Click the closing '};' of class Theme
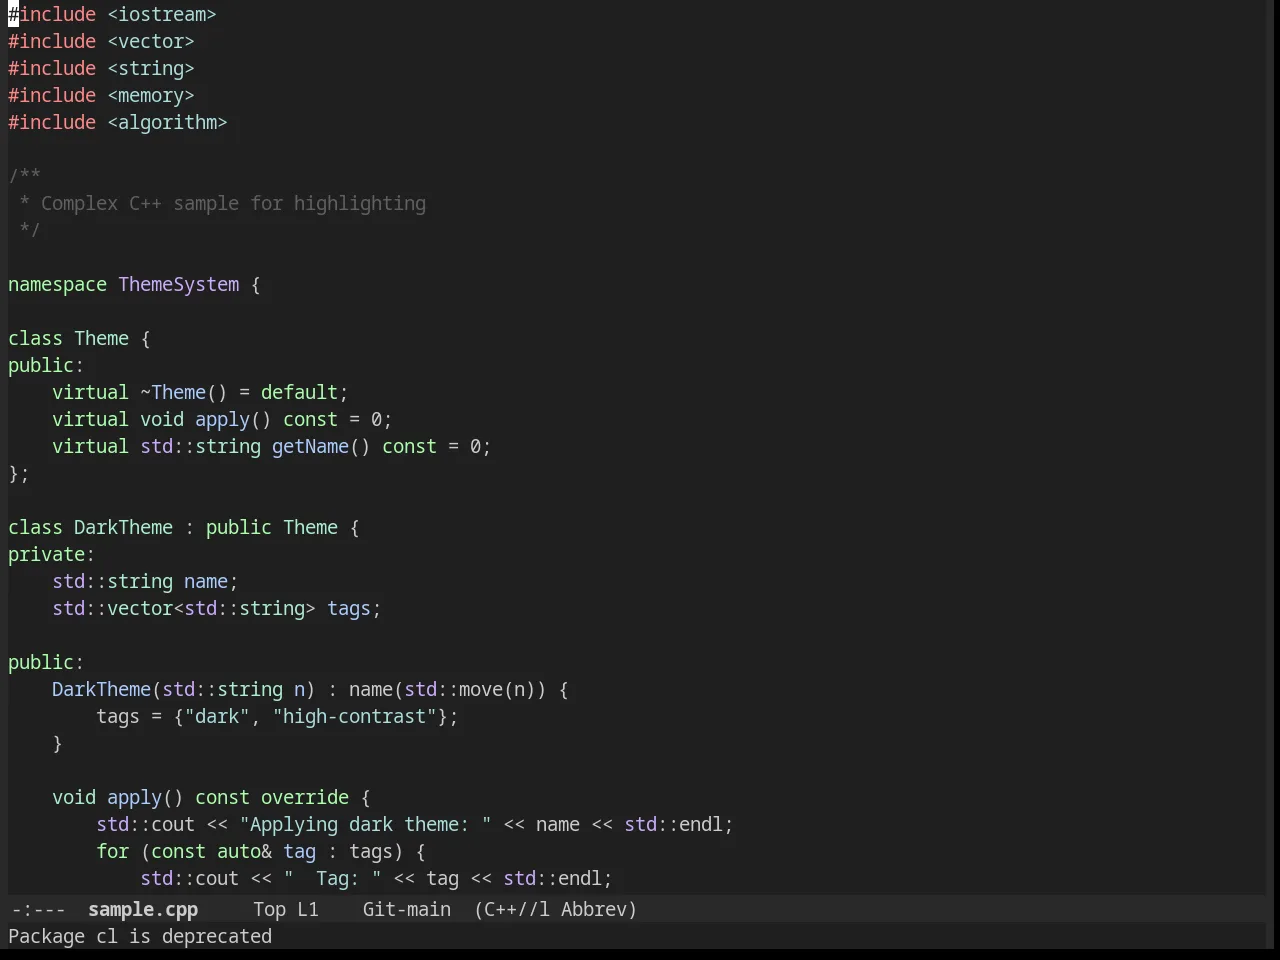The image size is (1280, 960). tap(19, 473)
